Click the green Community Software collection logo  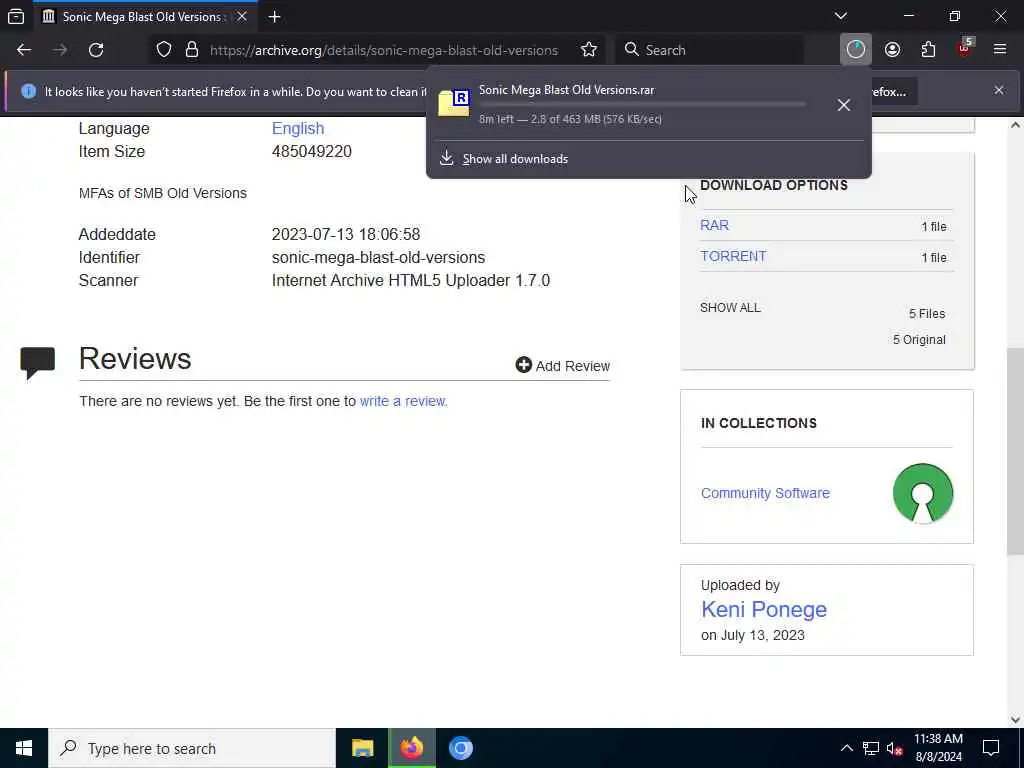point(923,493)
